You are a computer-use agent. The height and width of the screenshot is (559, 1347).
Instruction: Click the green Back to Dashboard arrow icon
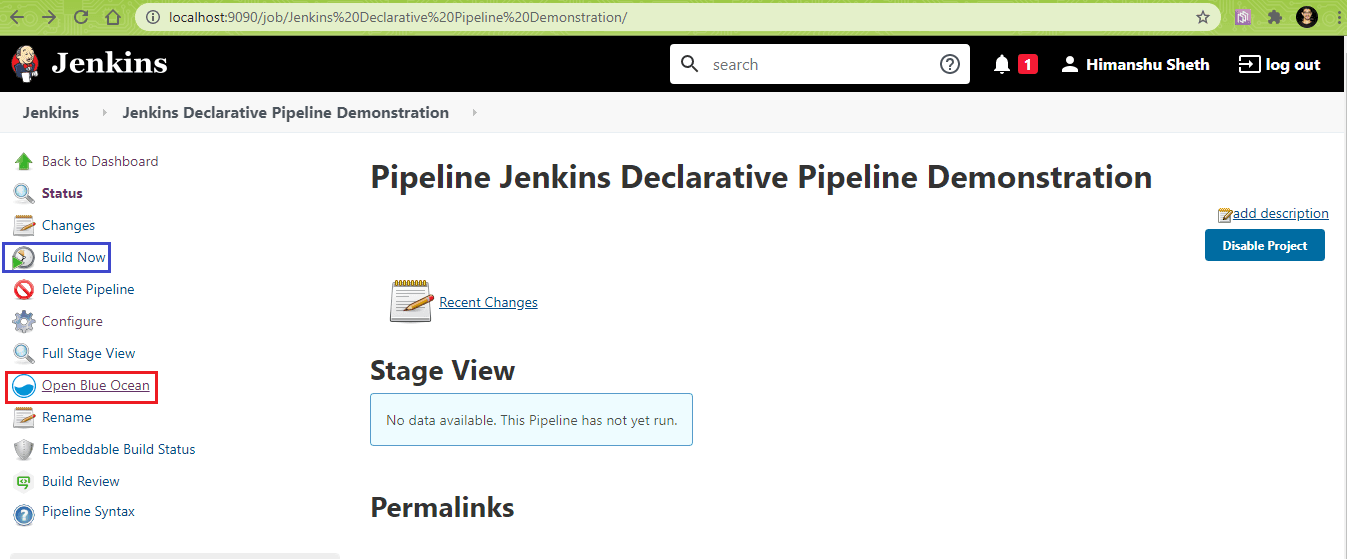tap(24, 161)
